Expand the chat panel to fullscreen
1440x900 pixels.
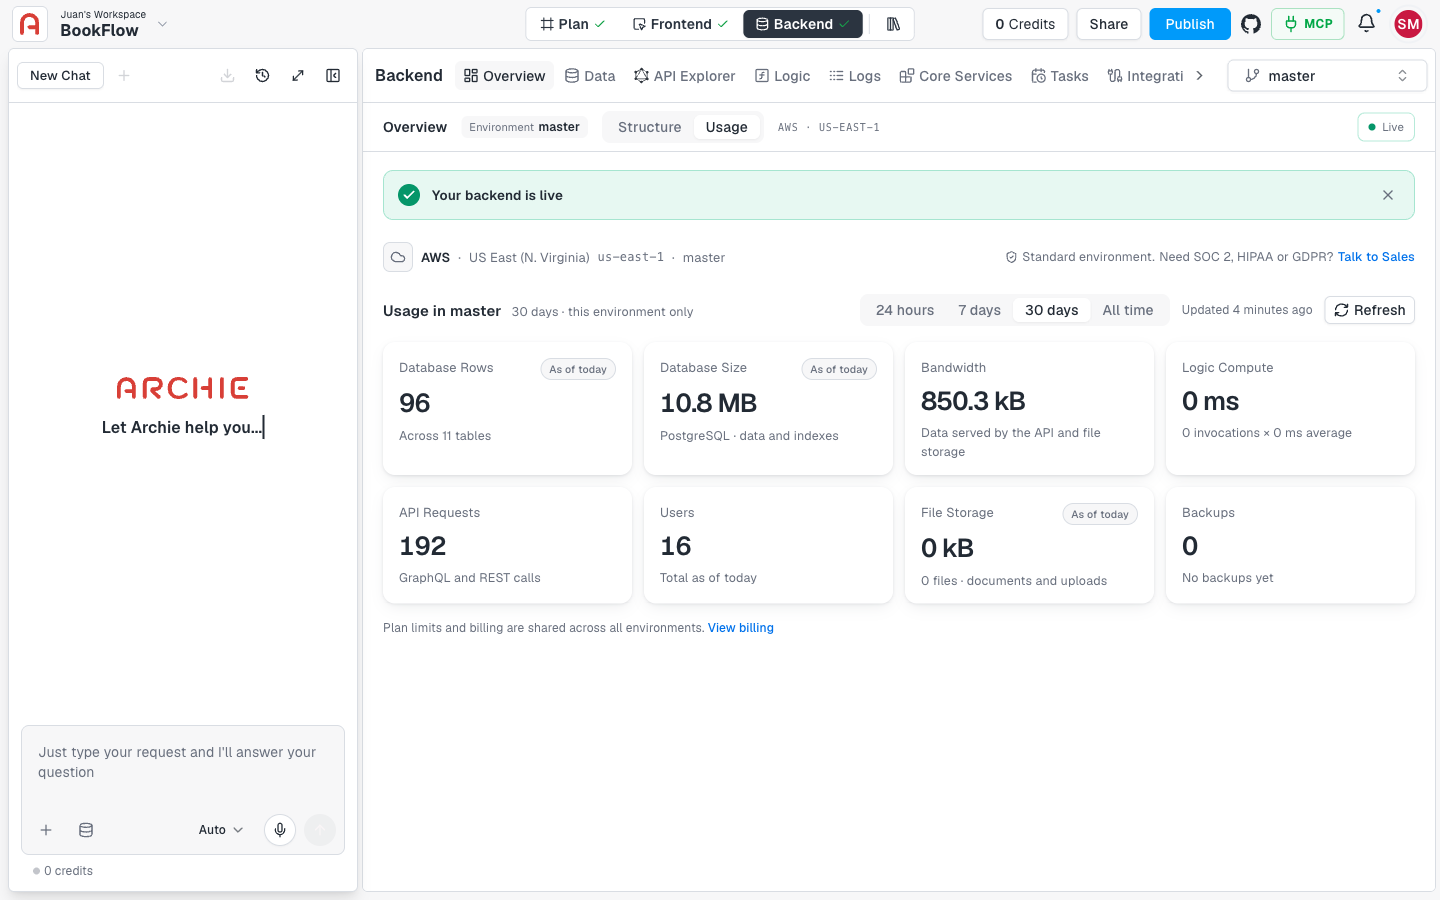click(298, 76)
